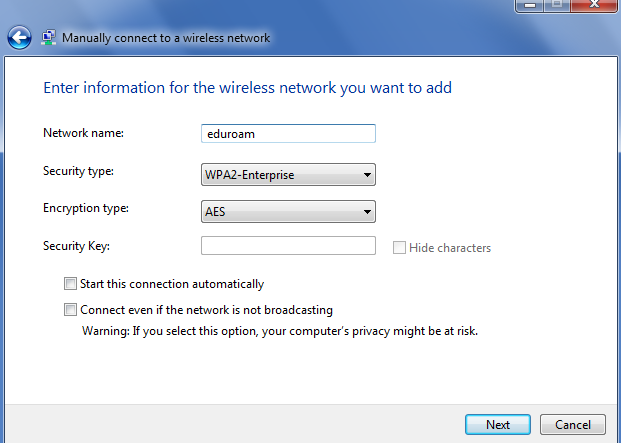
Task: Cancel the wireless network setup
Action: point(573,425)
